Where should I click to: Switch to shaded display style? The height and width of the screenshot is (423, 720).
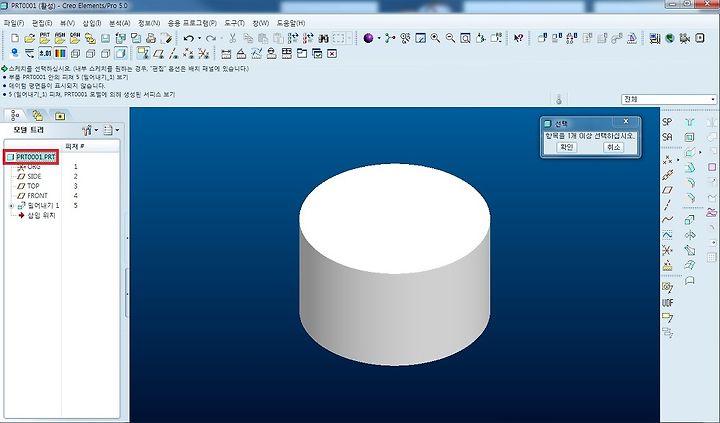tap(120, 53)
